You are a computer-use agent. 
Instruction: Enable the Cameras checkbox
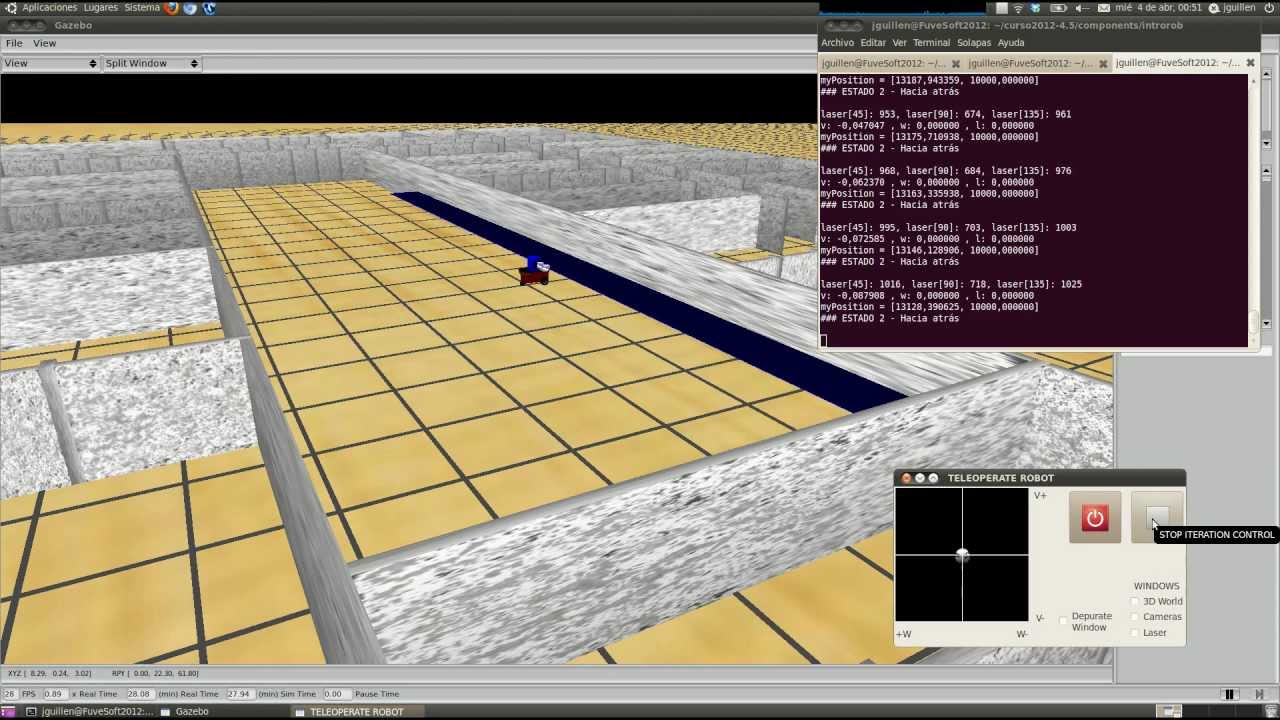click(x=1135, y=617)
